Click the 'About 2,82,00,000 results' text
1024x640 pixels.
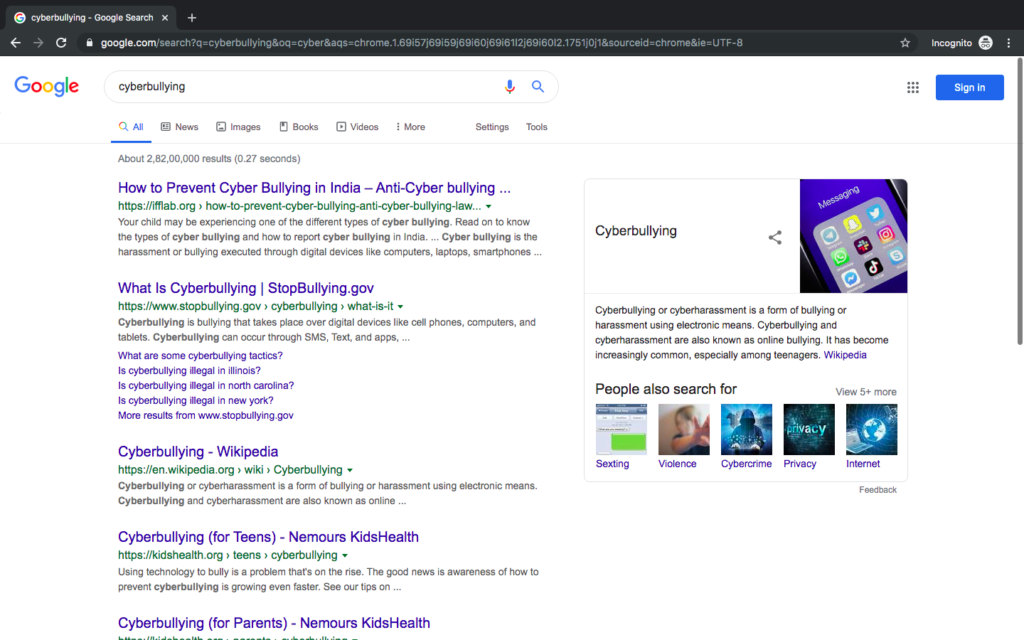click(x=209, y=159)
